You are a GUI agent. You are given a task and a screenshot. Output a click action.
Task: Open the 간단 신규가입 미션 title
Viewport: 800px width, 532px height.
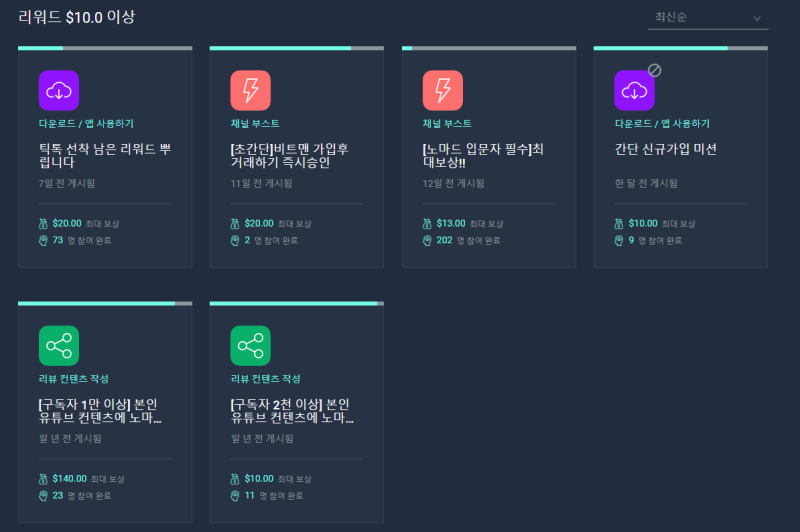point(665,149)
